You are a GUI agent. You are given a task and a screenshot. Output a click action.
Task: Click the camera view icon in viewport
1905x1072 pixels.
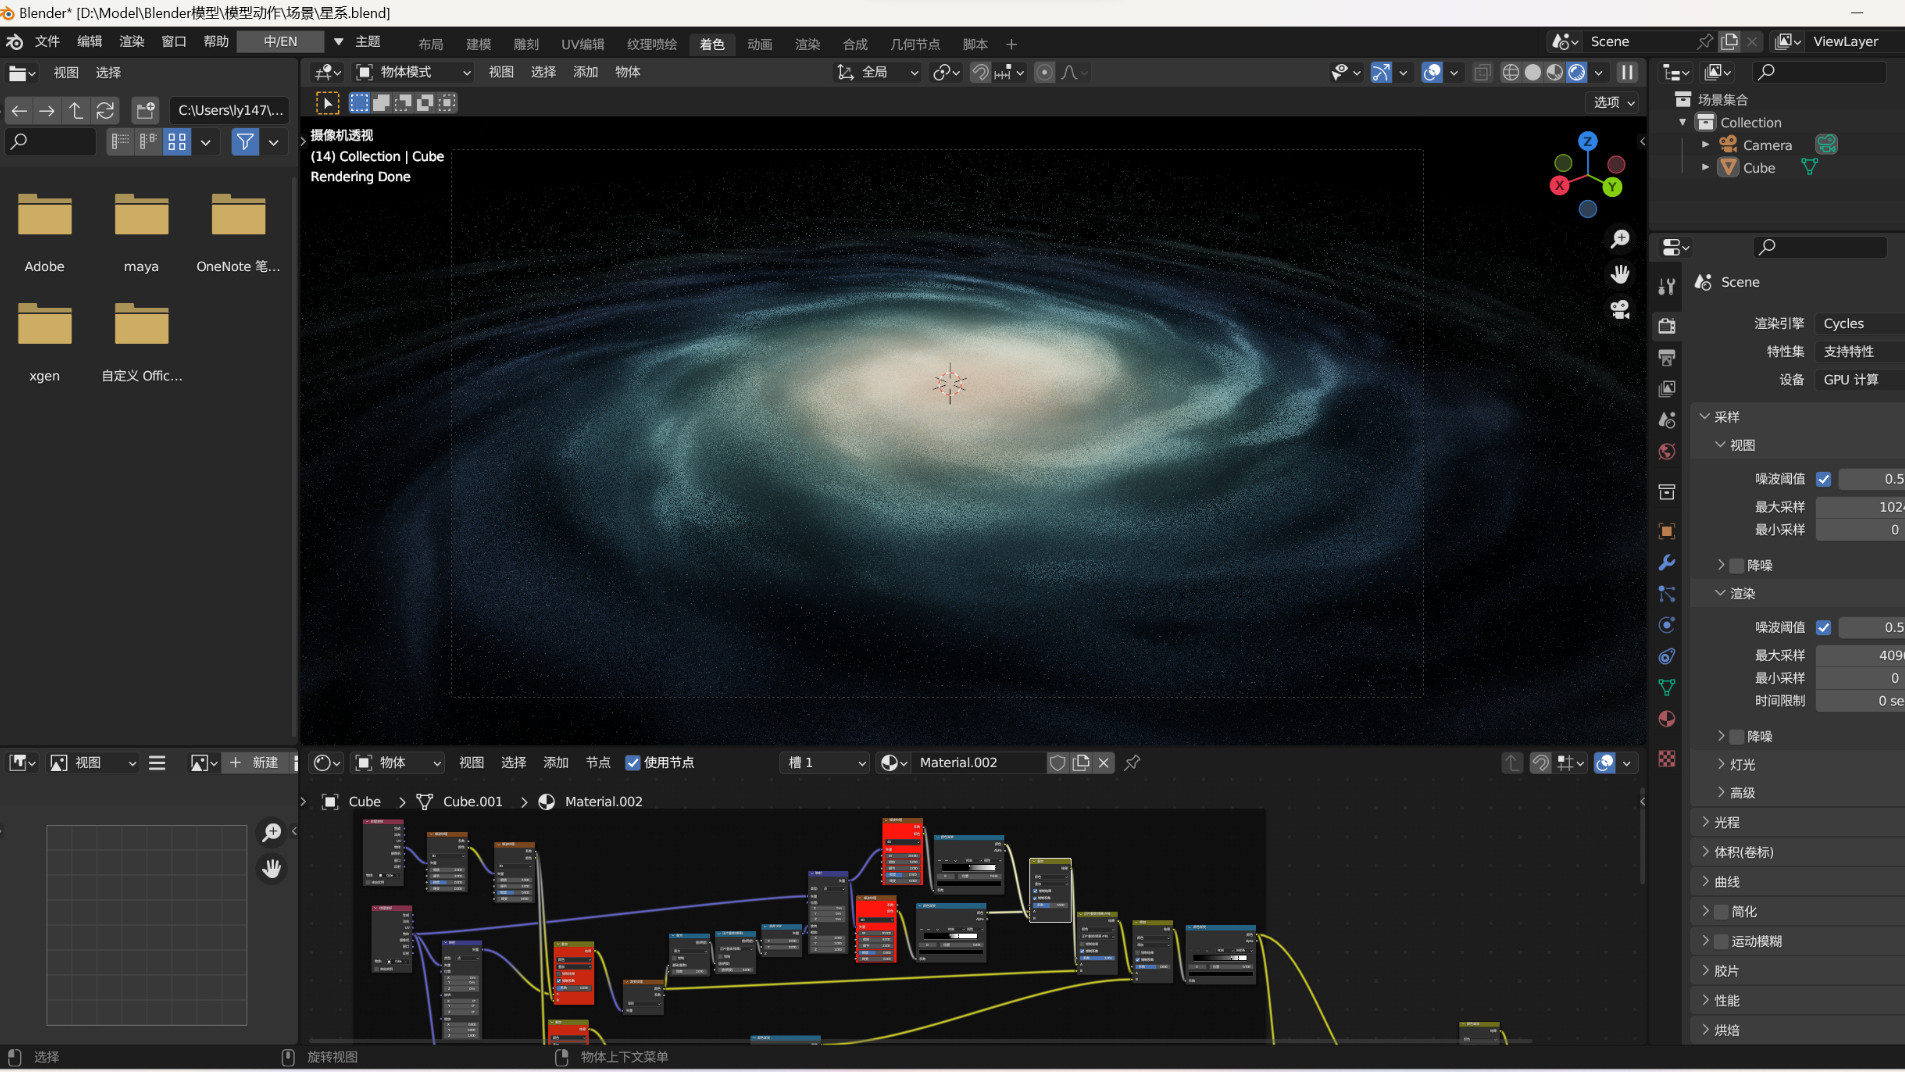pos(1620,310)
